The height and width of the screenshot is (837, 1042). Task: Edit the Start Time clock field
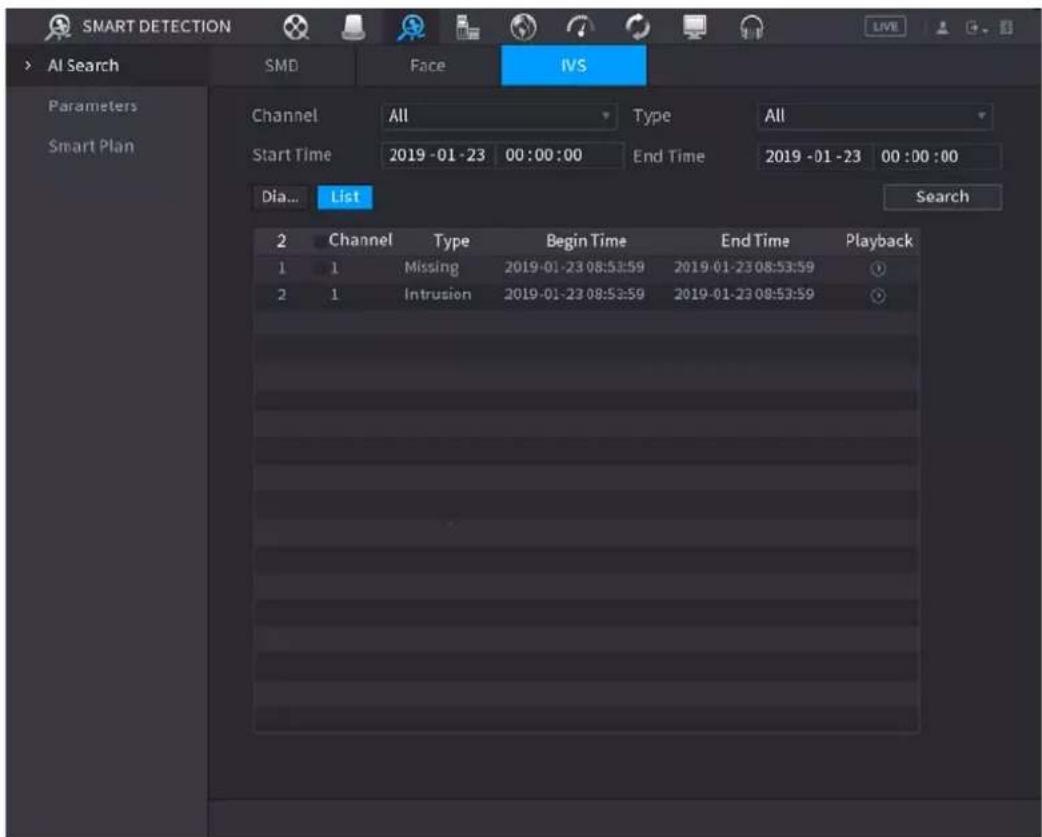560,155
